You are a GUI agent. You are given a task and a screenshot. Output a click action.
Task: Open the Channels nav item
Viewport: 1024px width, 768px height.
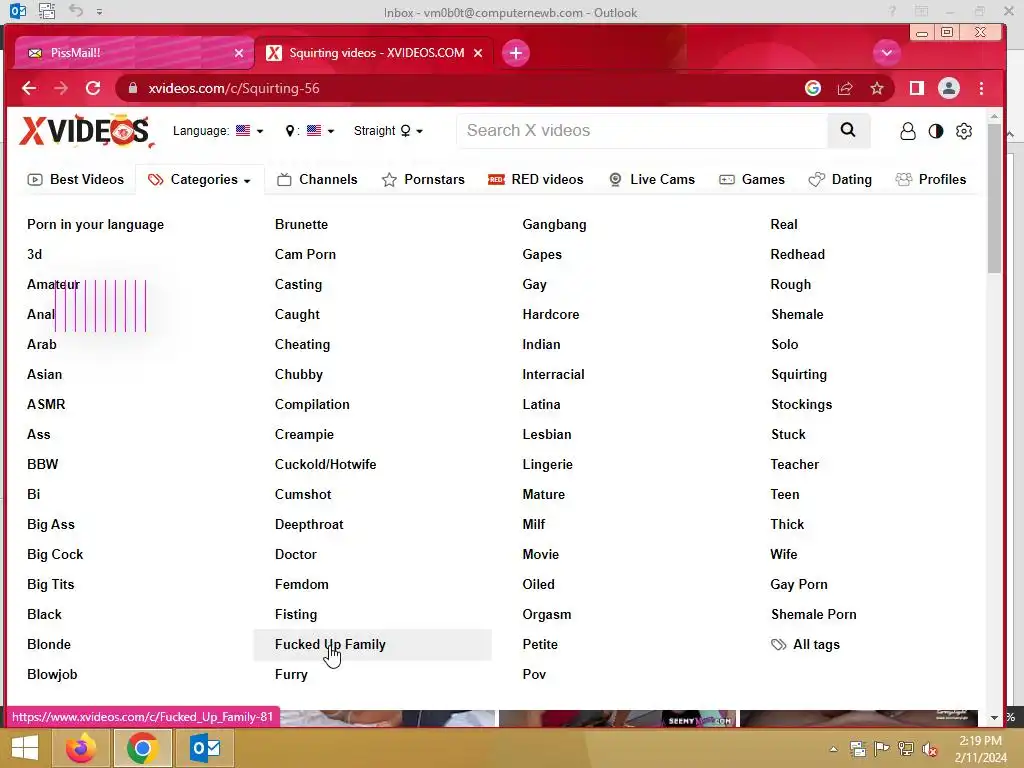317,180
